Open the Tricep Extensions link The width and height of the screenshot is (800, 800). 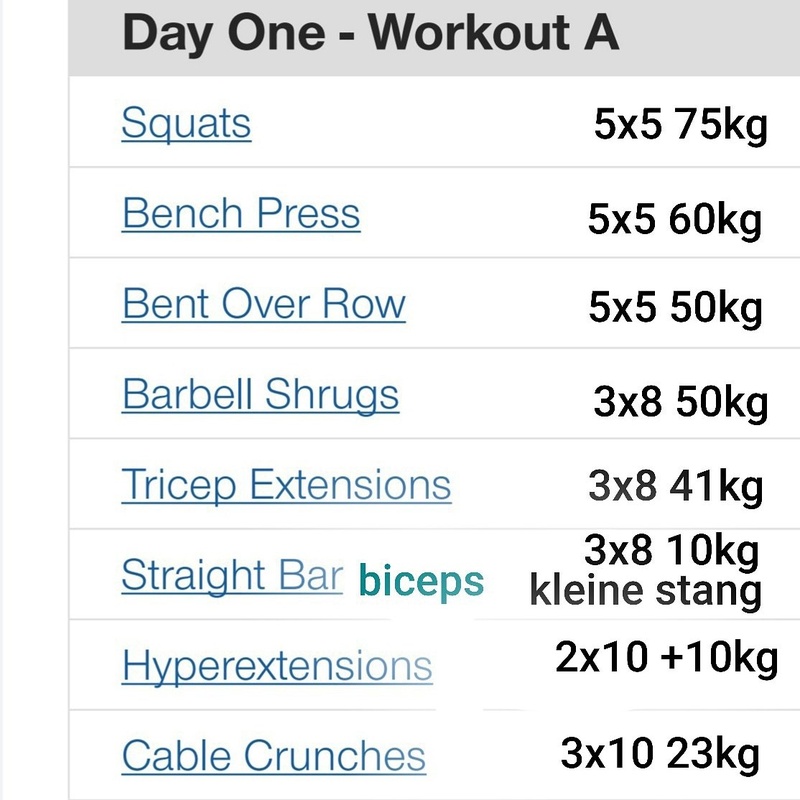pos(286,485)
